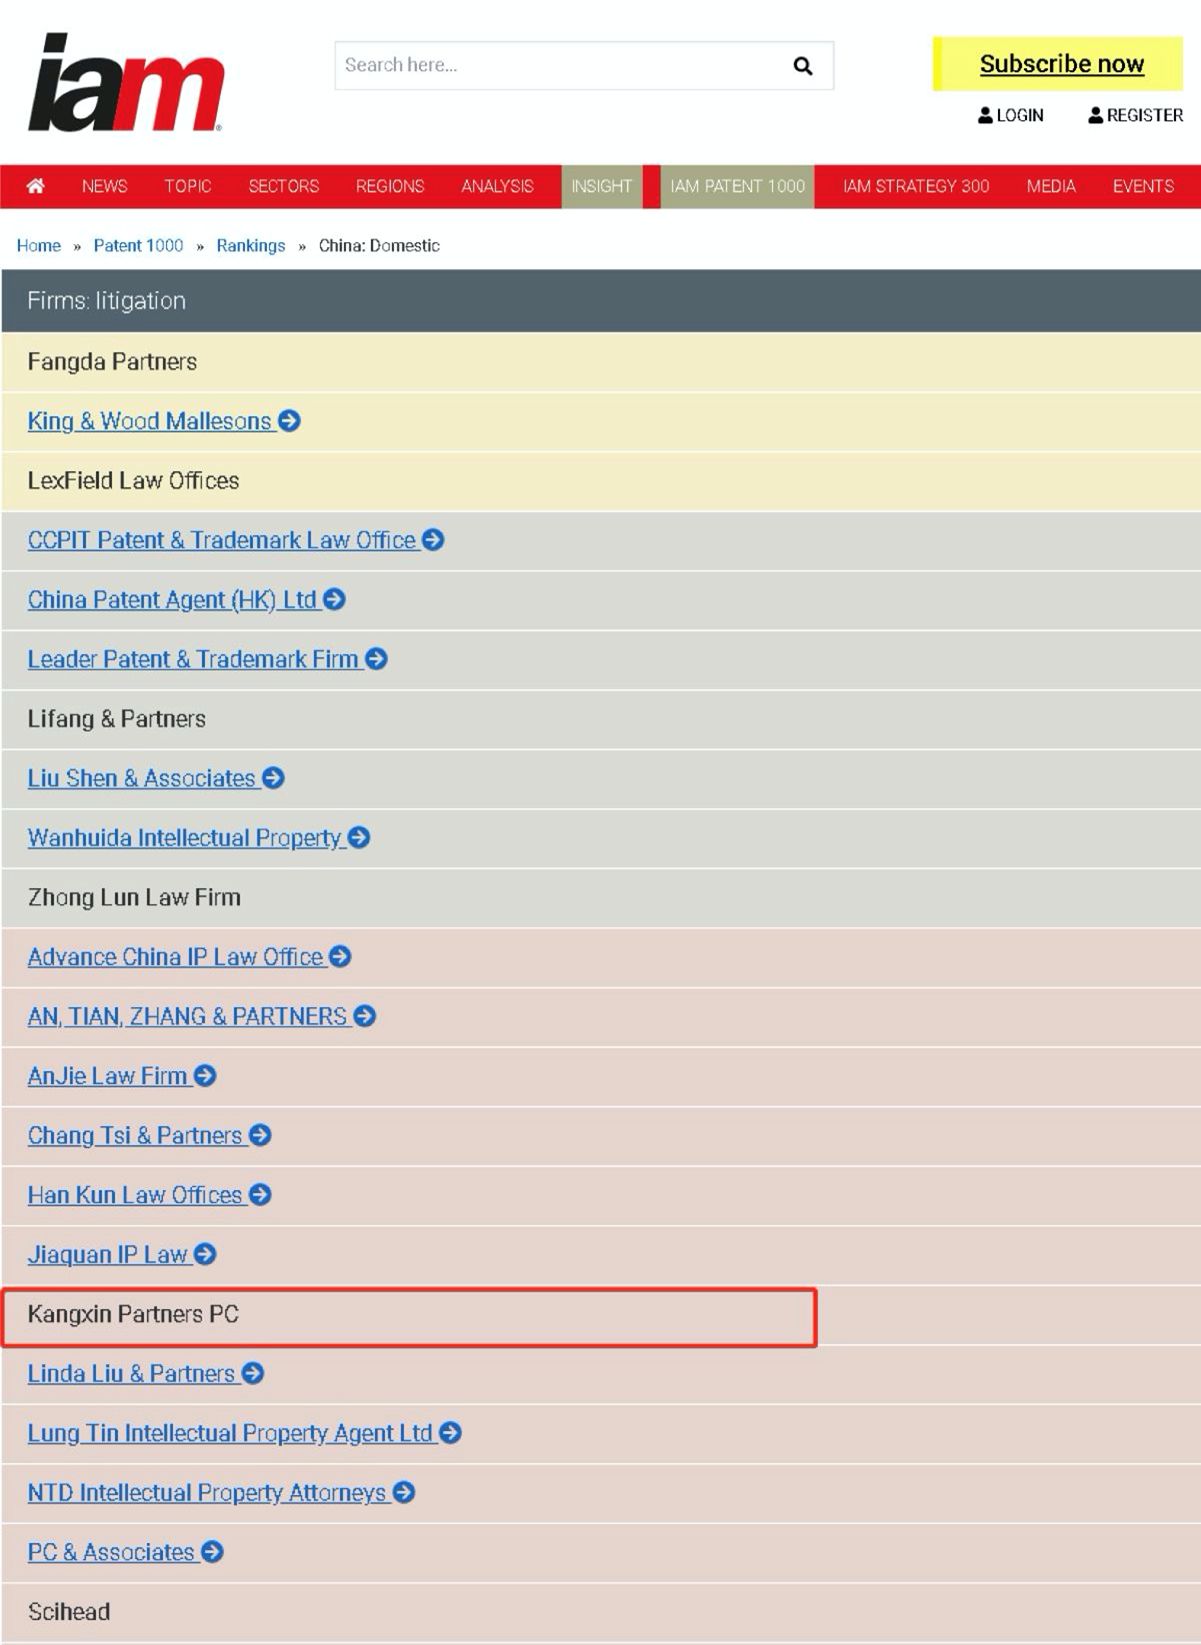Screen dimensions: 1201x1645
Task: Open the NEWS menu
Action: [104, 186]
